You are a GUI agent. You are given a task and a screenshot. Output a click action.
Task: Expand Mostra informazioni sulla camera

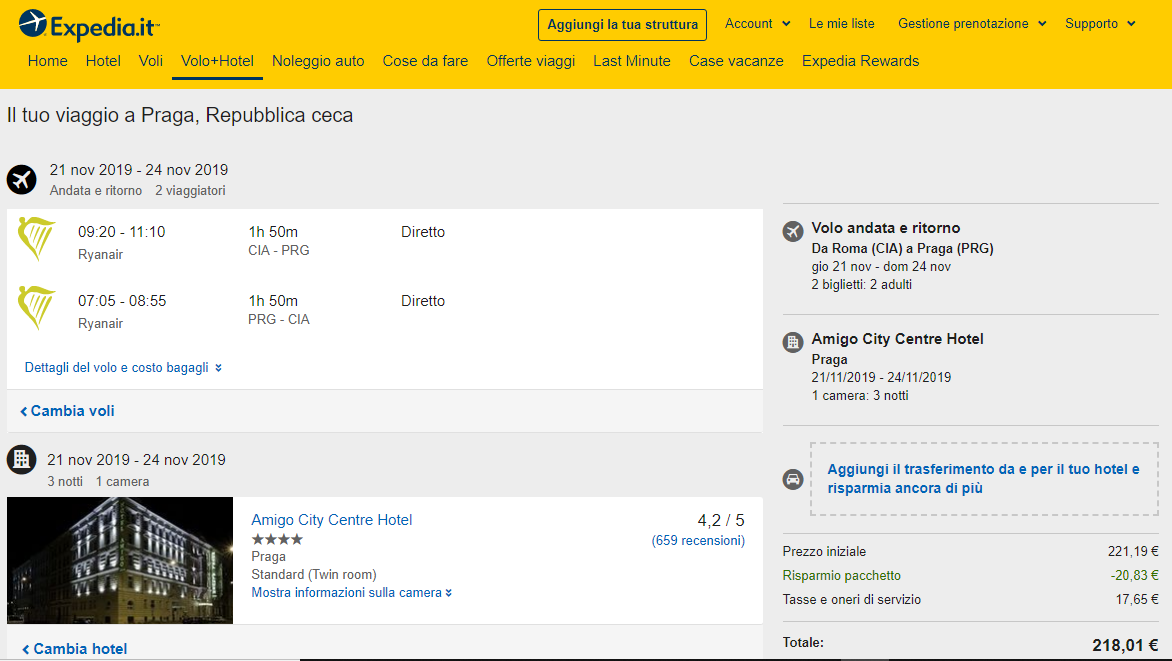(x=351, y=592)
